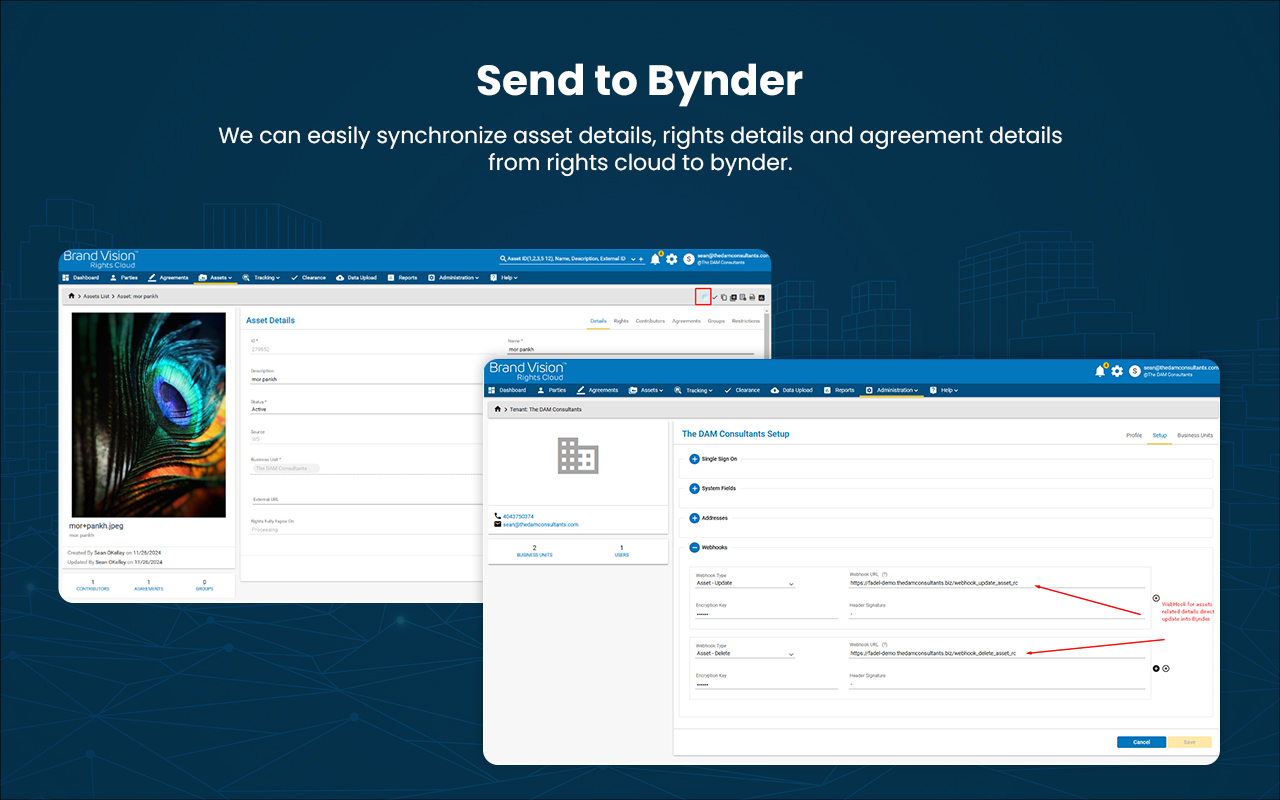This screenshot has width=1280, height=800.
Task: Click remove icon beside Asset - Delete webhook
Action: click(x=1166, y=668)
